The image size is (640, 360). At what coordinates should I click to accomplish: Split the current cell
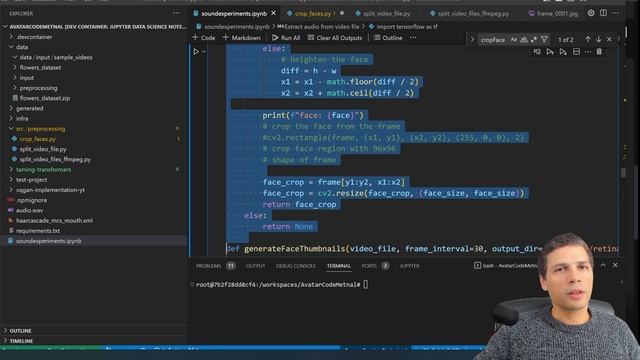pos(576,52)
